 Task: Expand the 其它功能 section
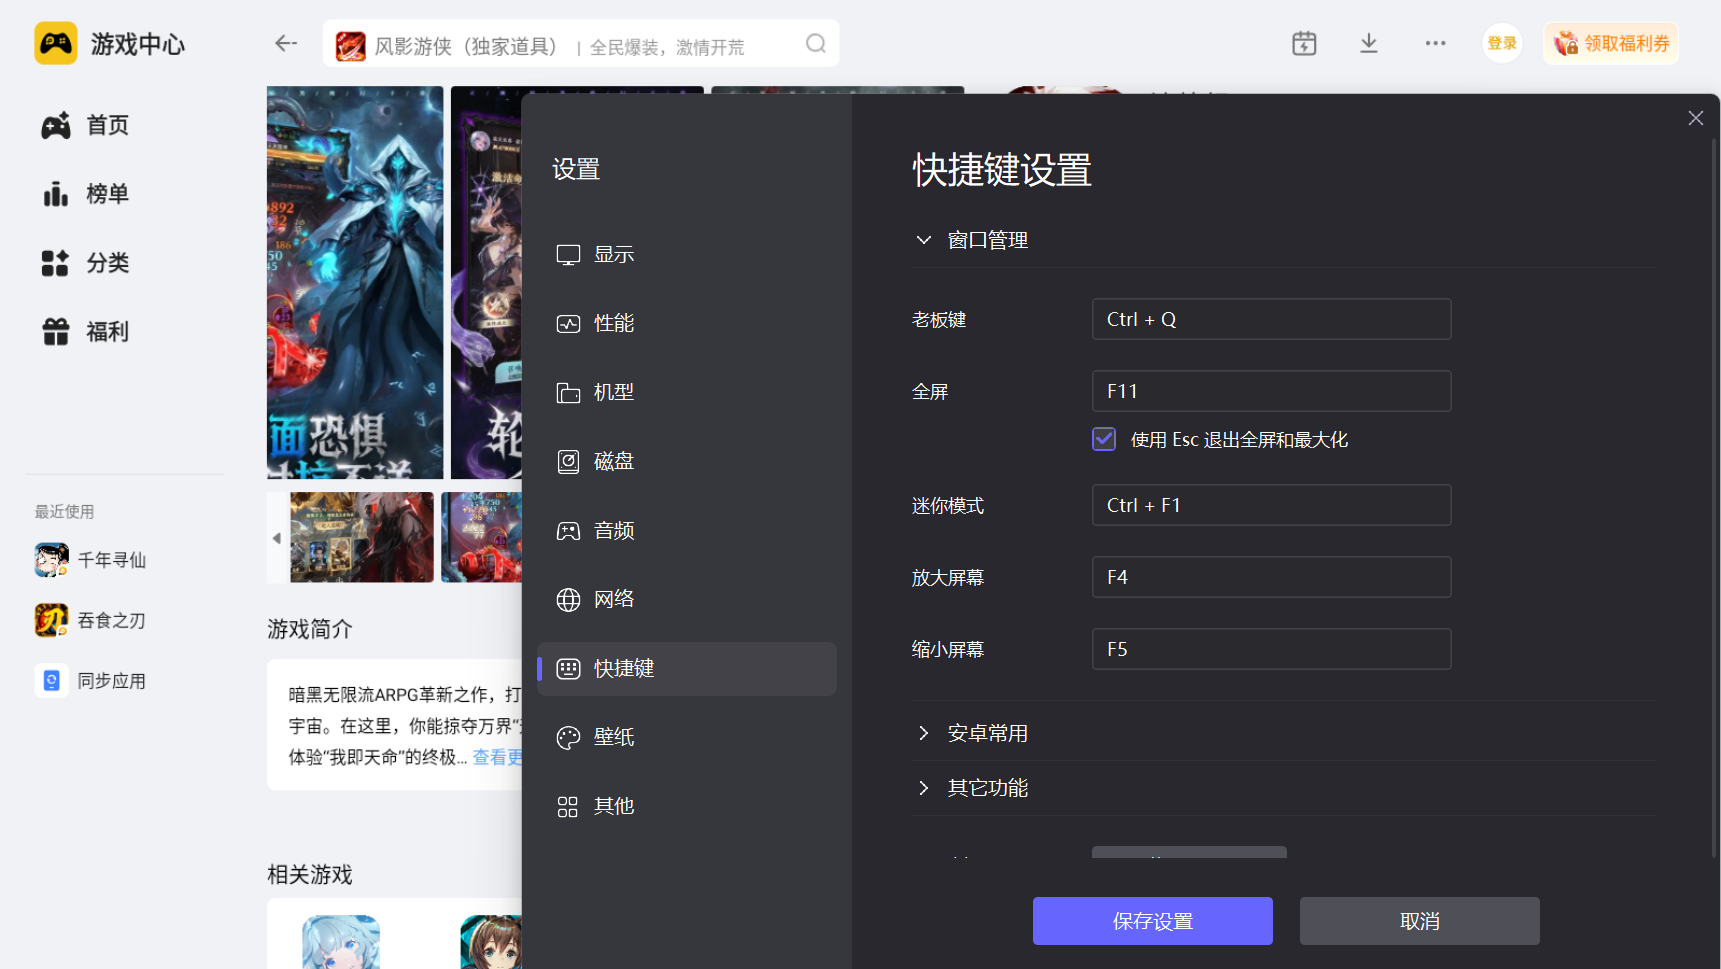coord(924,788)
